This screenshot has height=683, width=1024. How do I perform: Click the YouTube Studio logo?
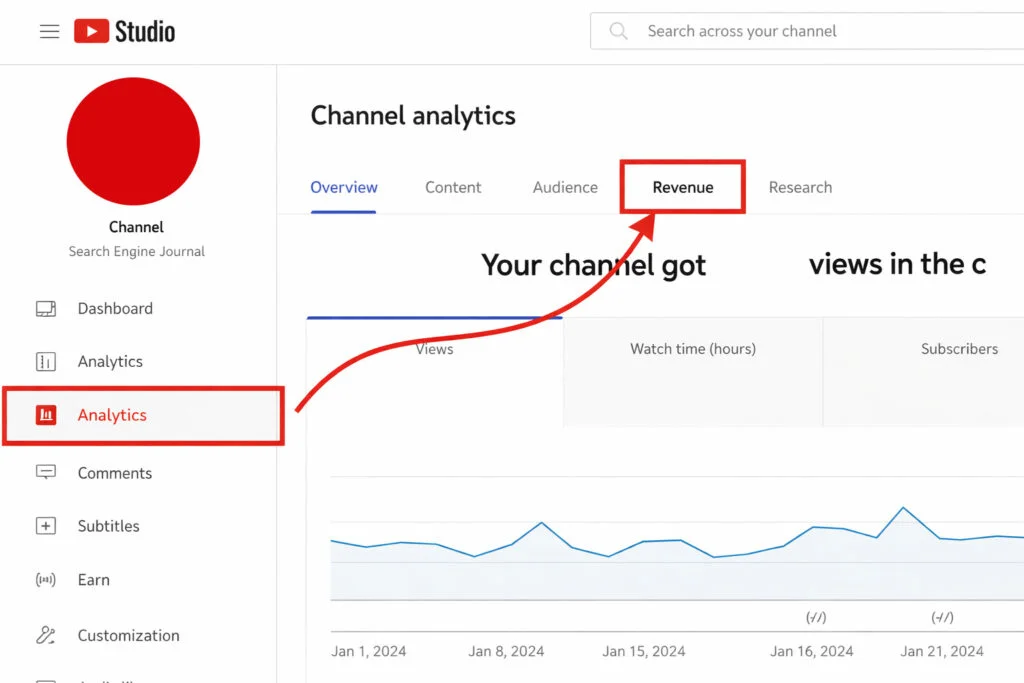click(124, 32)
